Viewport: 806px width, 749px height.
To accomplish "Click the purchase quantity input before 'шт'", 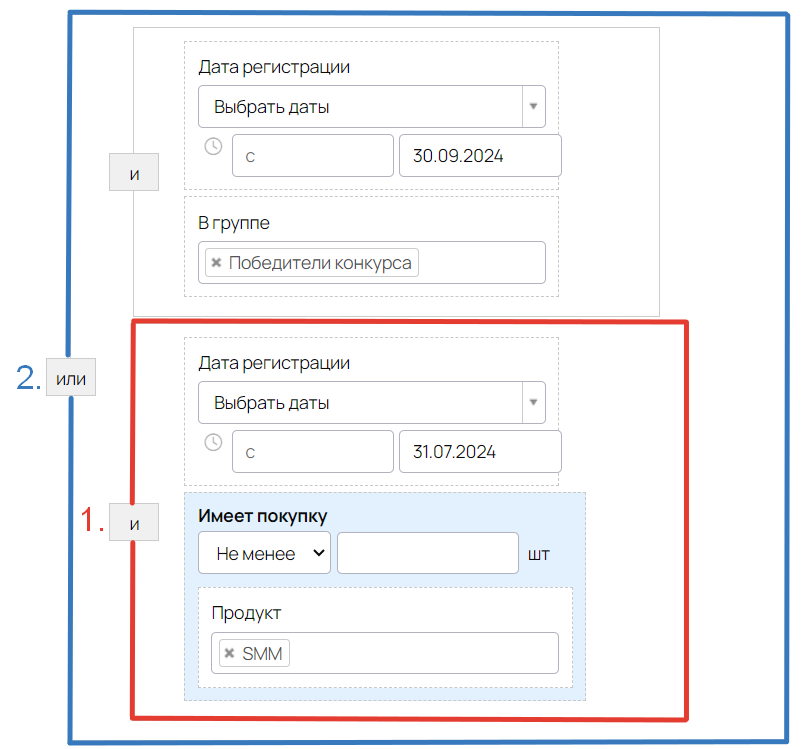I will tap(428, 553).
